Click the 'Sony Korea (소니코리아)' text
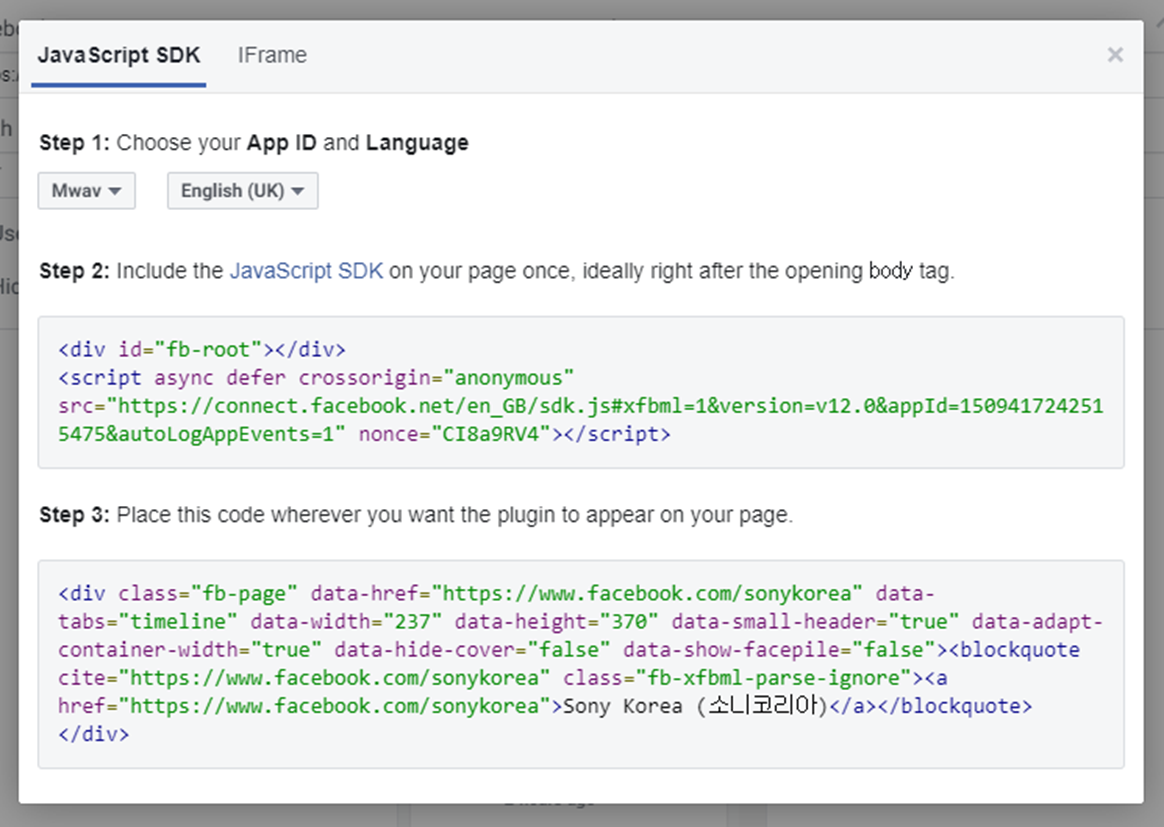The image size is (1164, 827). 695,705
